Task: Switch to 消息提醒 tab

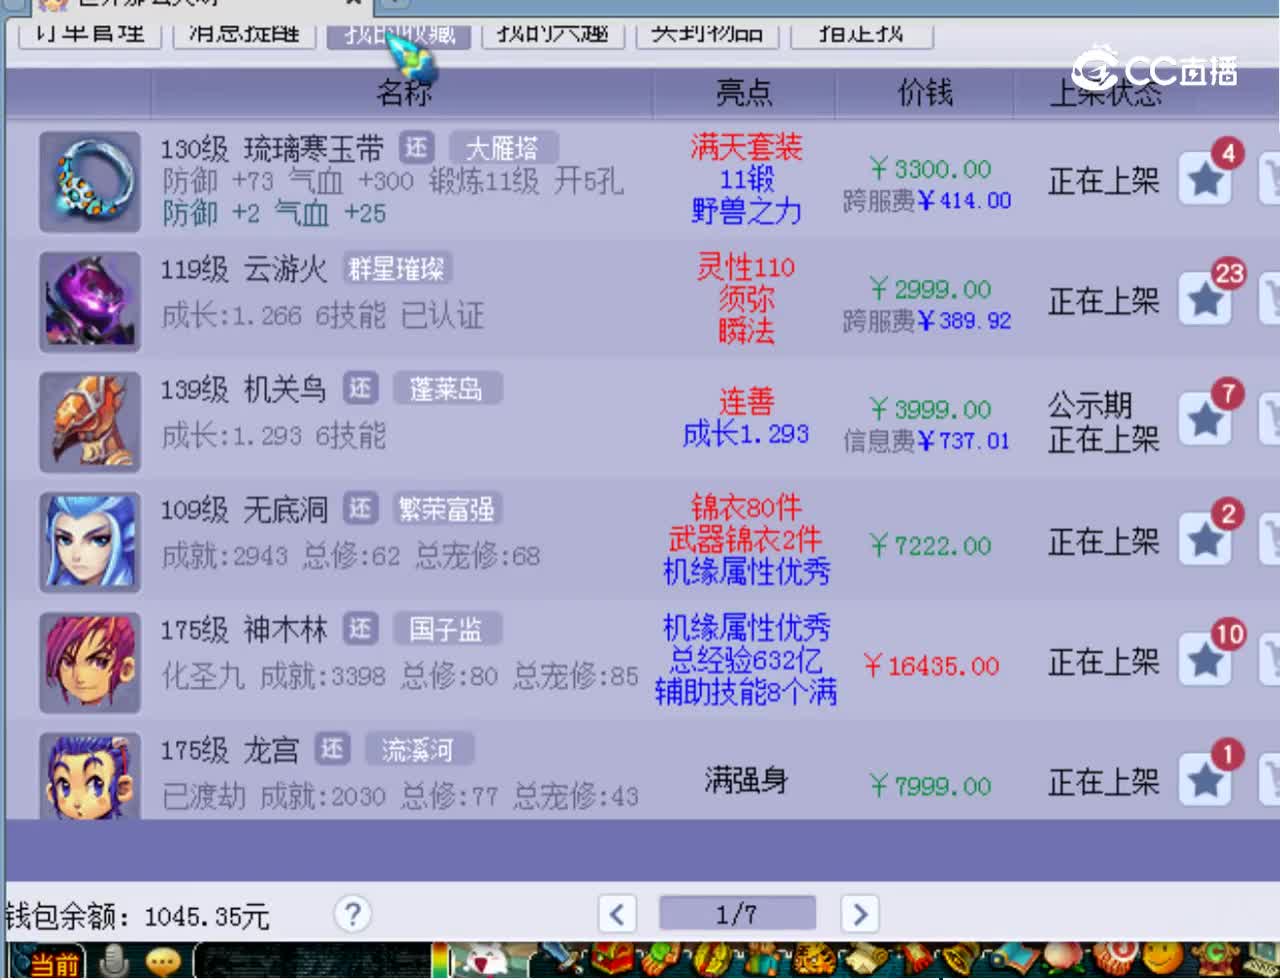Action: click(244, 35)
